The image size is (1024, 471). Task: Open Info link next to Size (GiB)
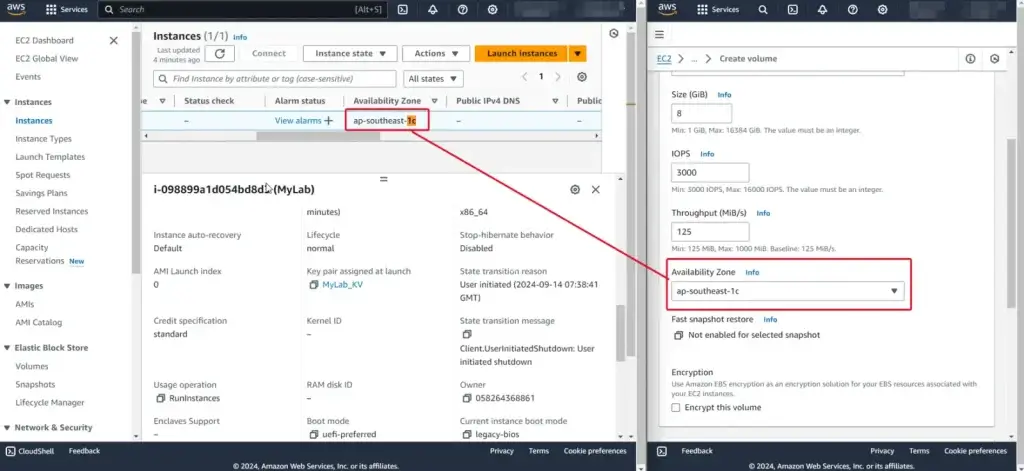(724, 95)
